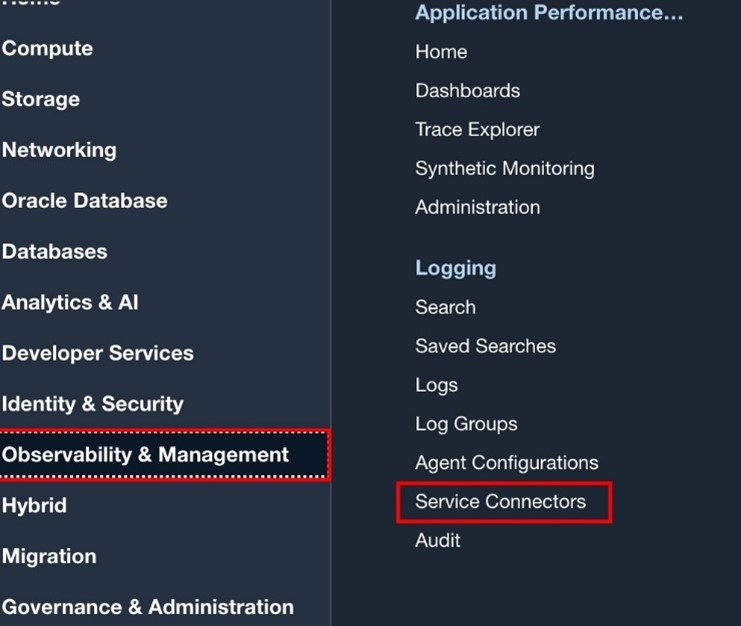Open the Networking category
Image resolution: width=741 pixels, height=626 pixels.
(59, 150)
